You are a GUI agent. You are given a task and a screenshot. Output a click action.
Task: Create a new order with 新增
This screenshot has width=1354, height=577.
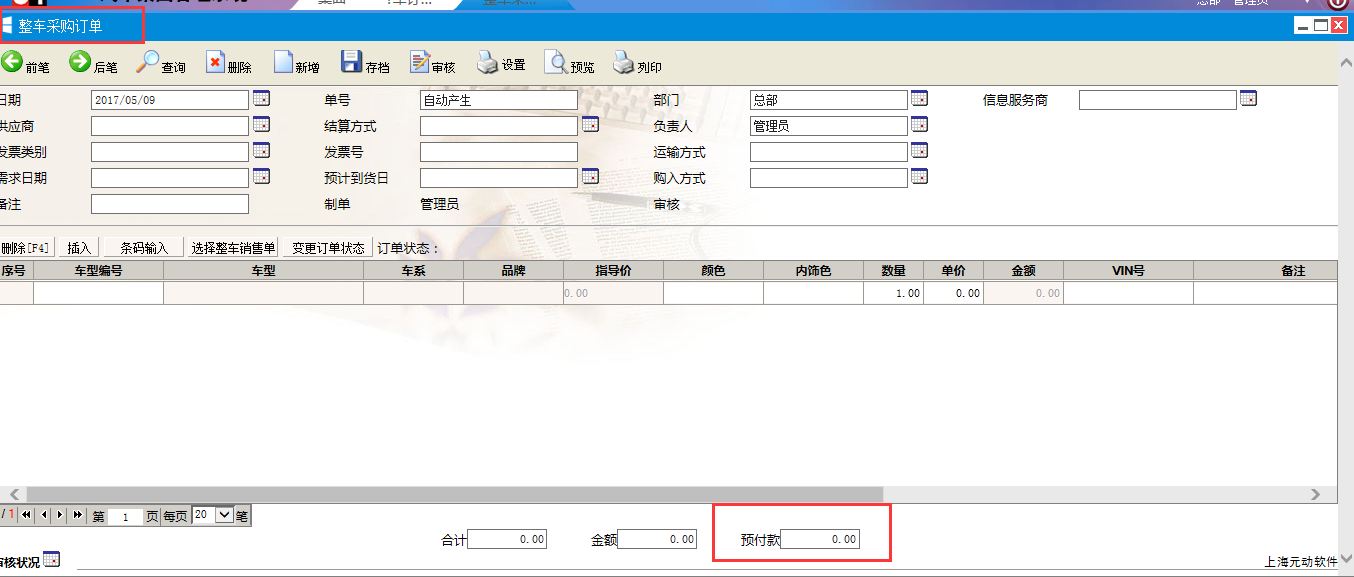pyautogui.click(x=284, y=63)
